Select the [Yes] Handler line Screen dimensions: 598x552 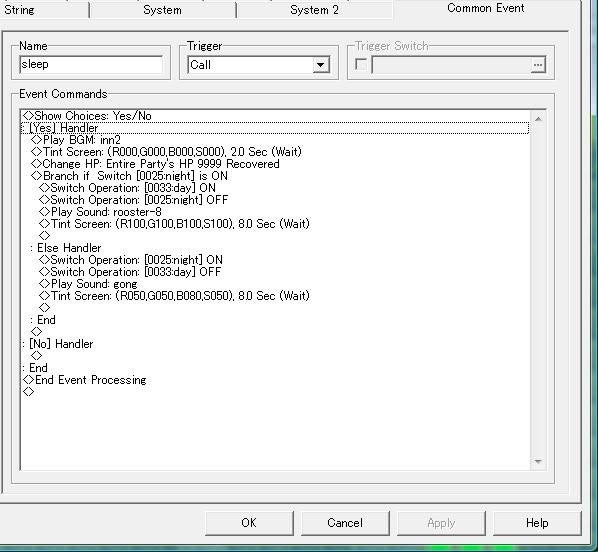click(x=275, y=128)
